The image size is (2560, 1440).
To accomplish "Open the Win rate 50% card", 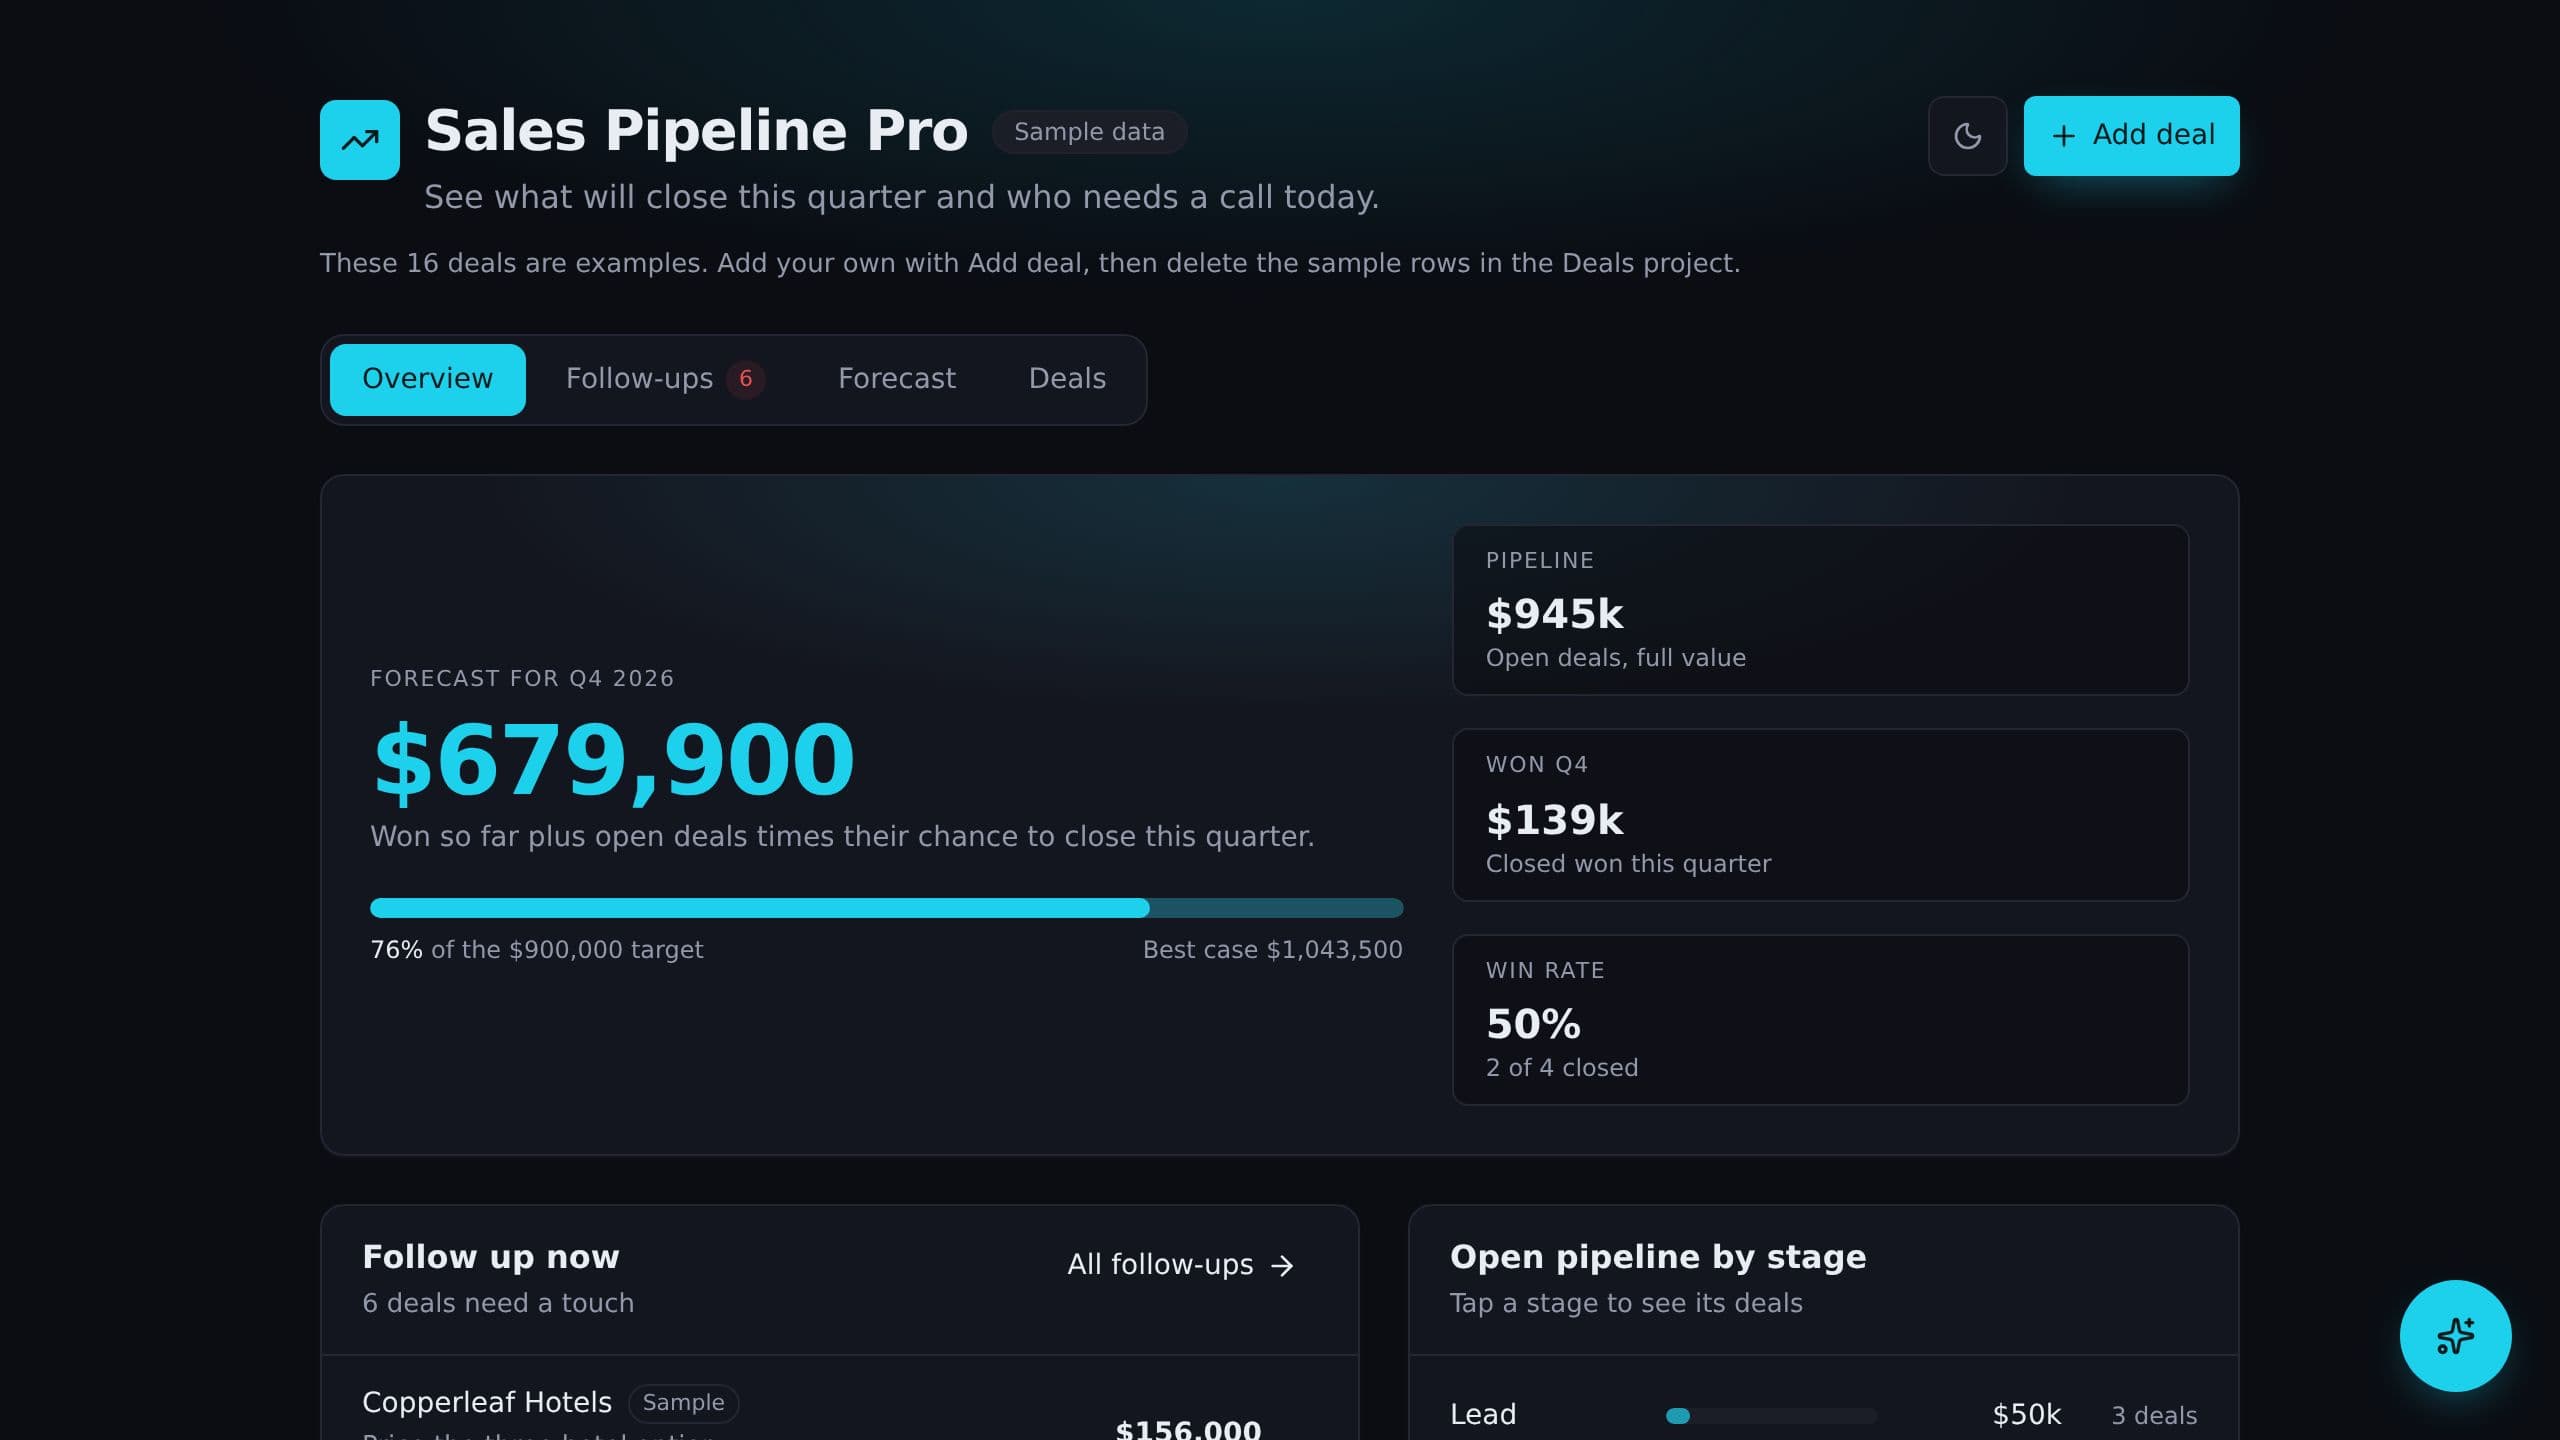I will click(x=1820, y=1020).
